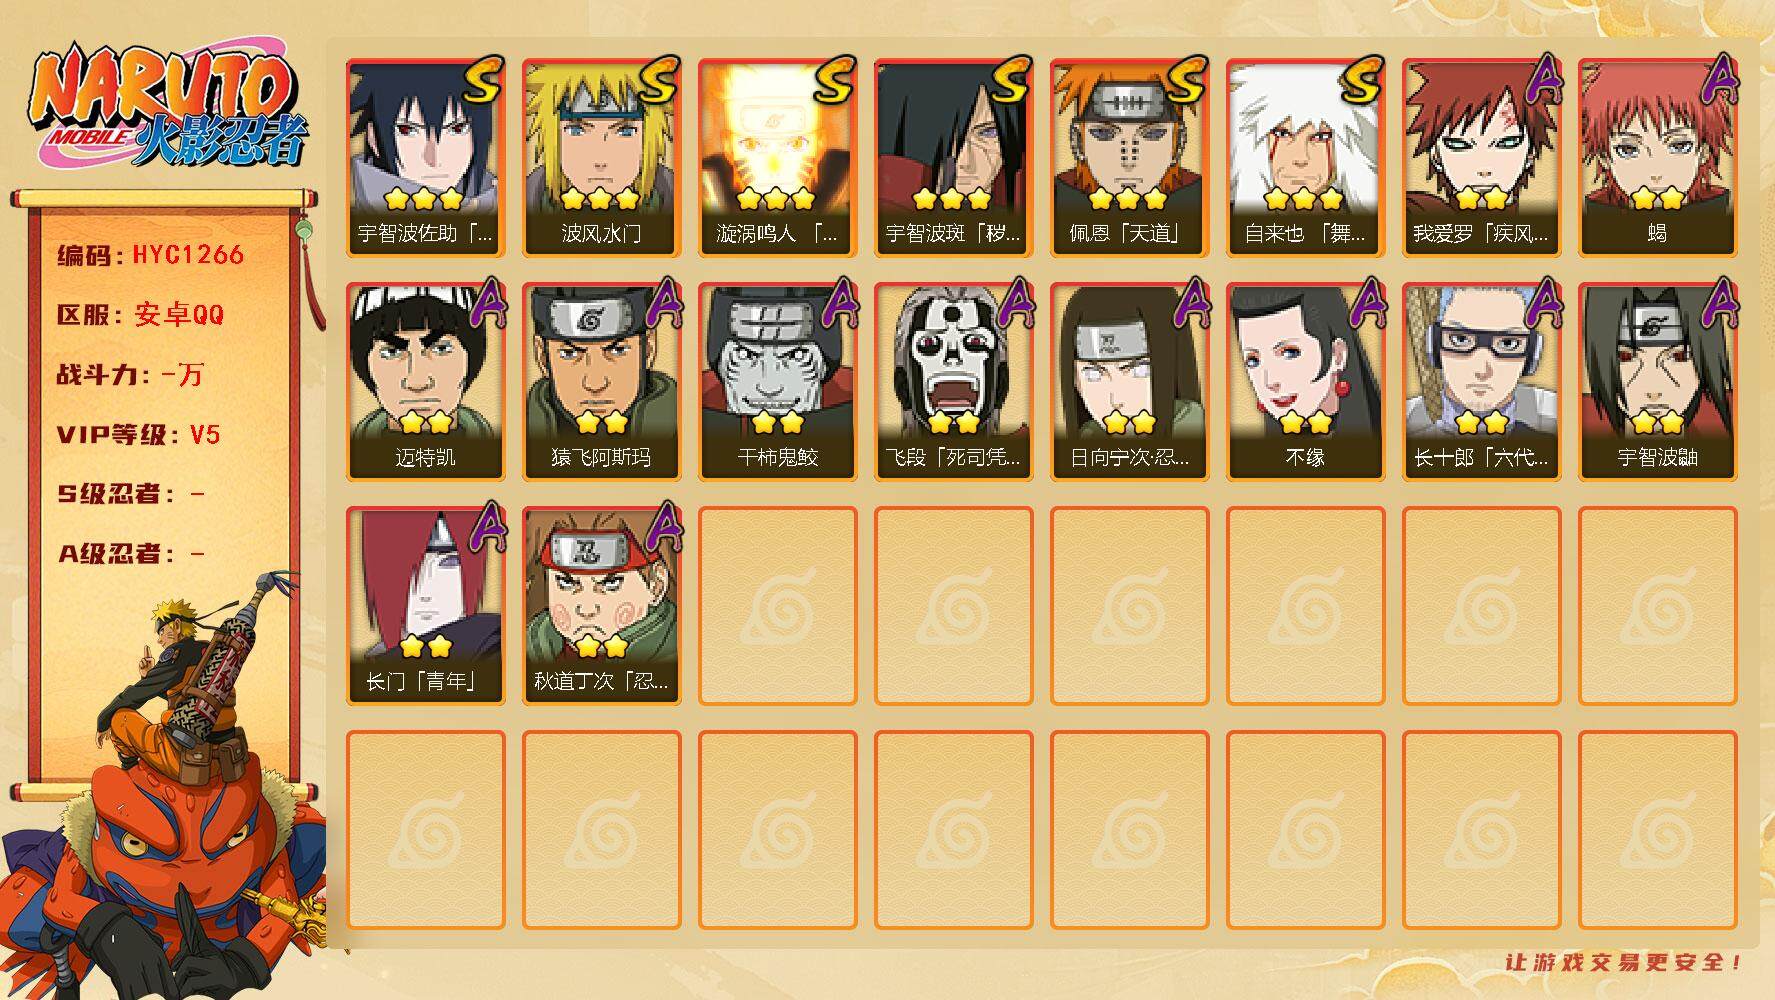This screenshot has width=1775, height=1000.
Task: Choose the 宇智波斑 ninja card
Action: (953, 157)
